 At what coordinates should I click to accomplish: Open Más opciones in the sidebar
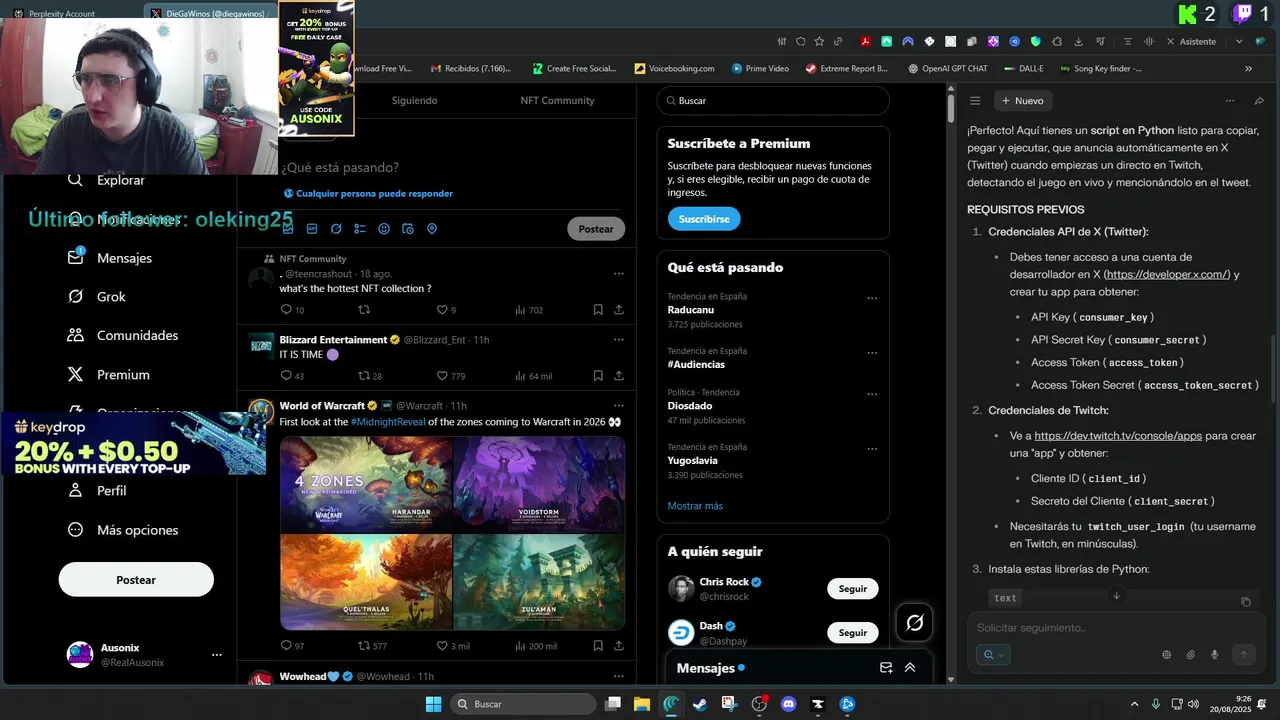(x=122, y=530)
